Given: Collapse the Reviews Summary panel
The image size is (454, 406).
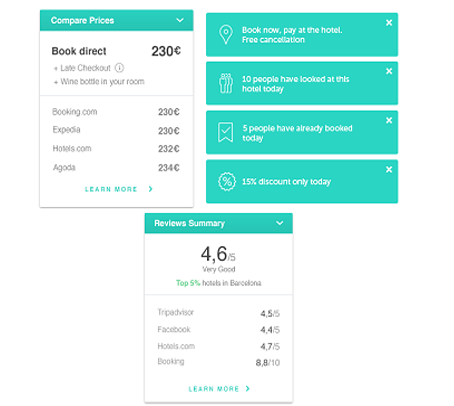Looking at the screenshot, I should click(x=280, y=223).
